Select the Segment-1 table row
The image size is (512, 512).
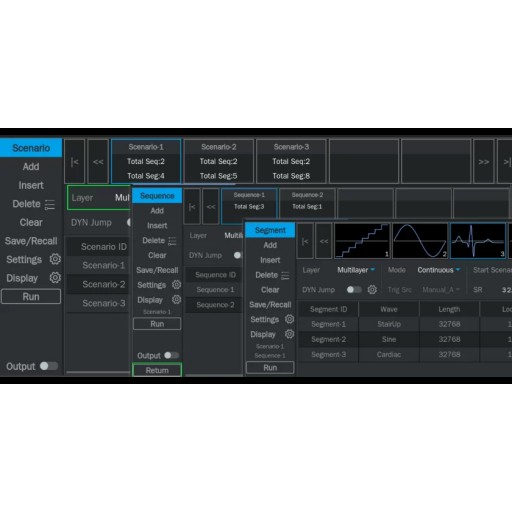point(404,324)
